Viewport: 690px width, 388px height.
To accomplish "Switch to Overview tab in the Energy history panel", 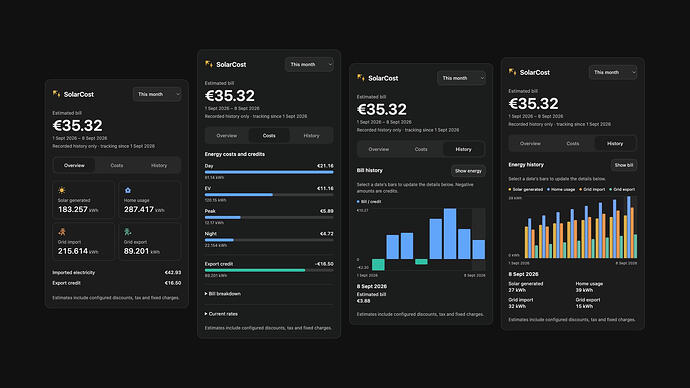I will tap(530, 143).
